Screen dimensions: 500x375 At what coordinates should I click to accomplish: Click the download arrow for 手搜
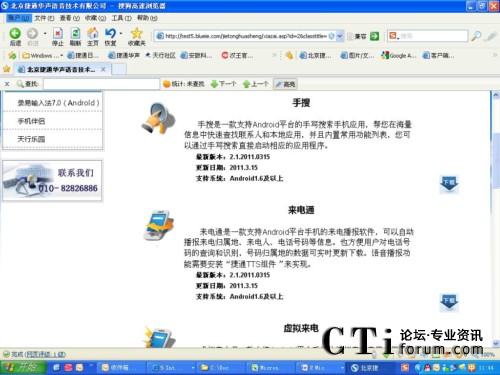pos(449,184)
